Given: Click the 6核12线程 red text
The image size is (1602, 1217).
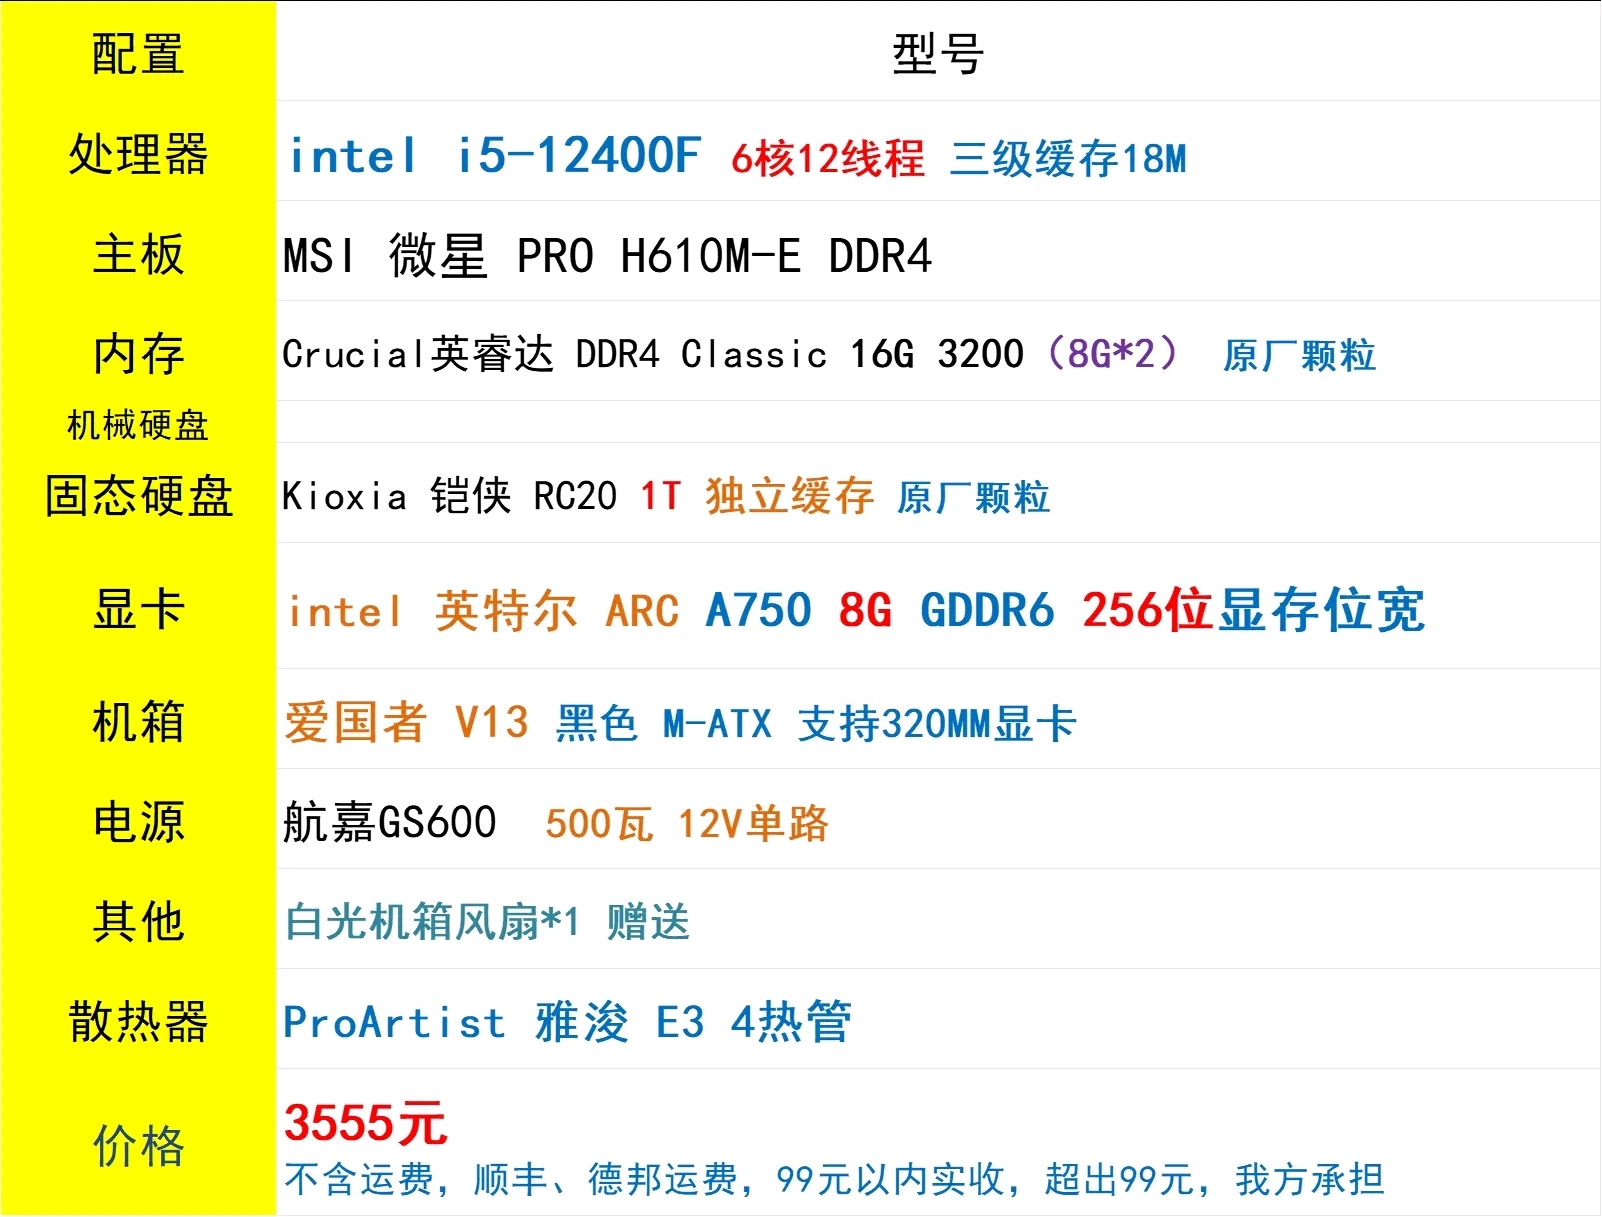Looking at the screenshot, I should 828,158.
